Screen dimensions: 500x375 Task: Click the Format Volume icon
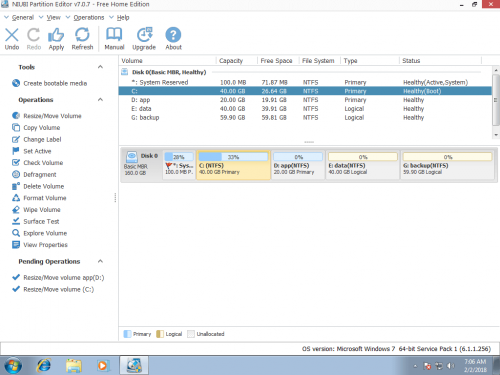tap(16, 198)
